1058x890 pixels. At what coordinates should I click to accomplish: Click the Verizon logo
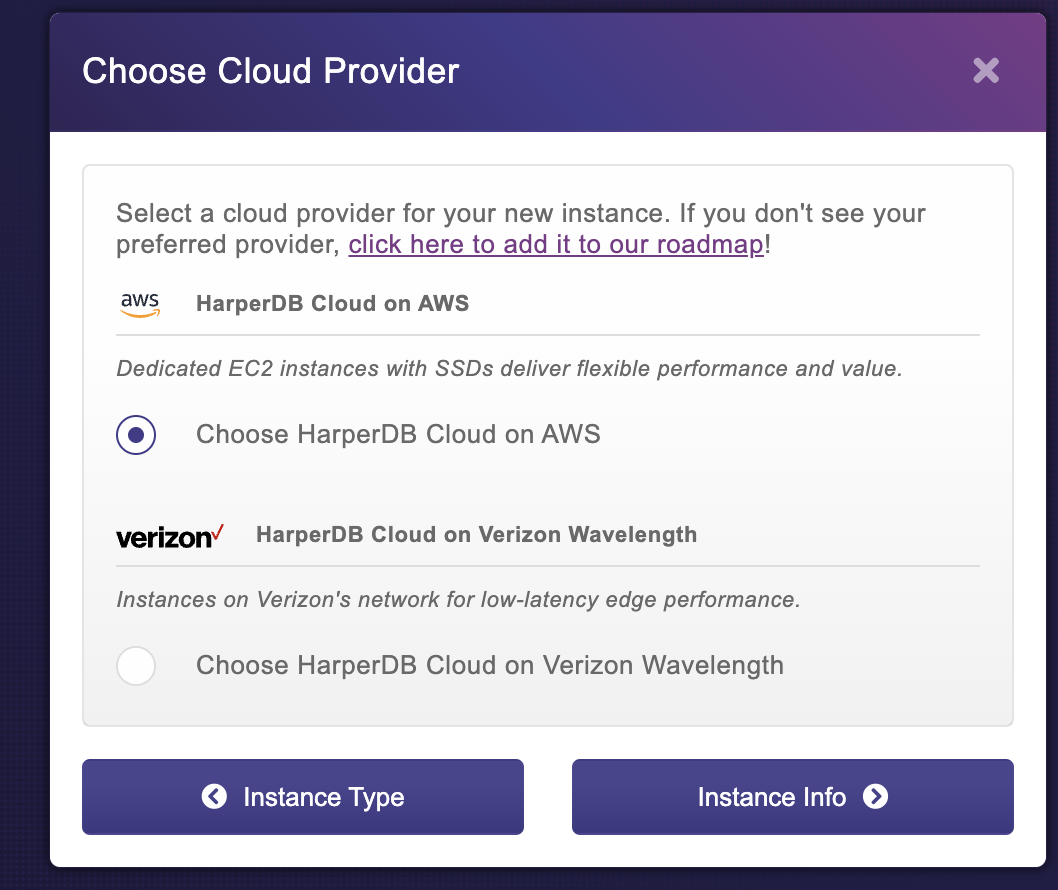point(169,536)
